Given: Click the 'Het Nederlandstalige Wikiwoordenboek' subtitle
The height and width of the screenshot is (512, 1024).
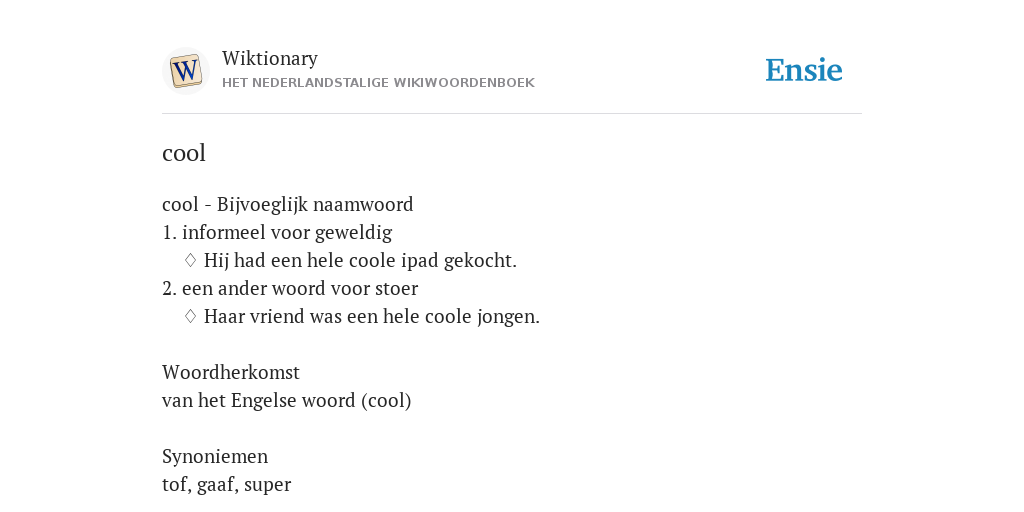Looking at the screenshot, I should 378,83.
